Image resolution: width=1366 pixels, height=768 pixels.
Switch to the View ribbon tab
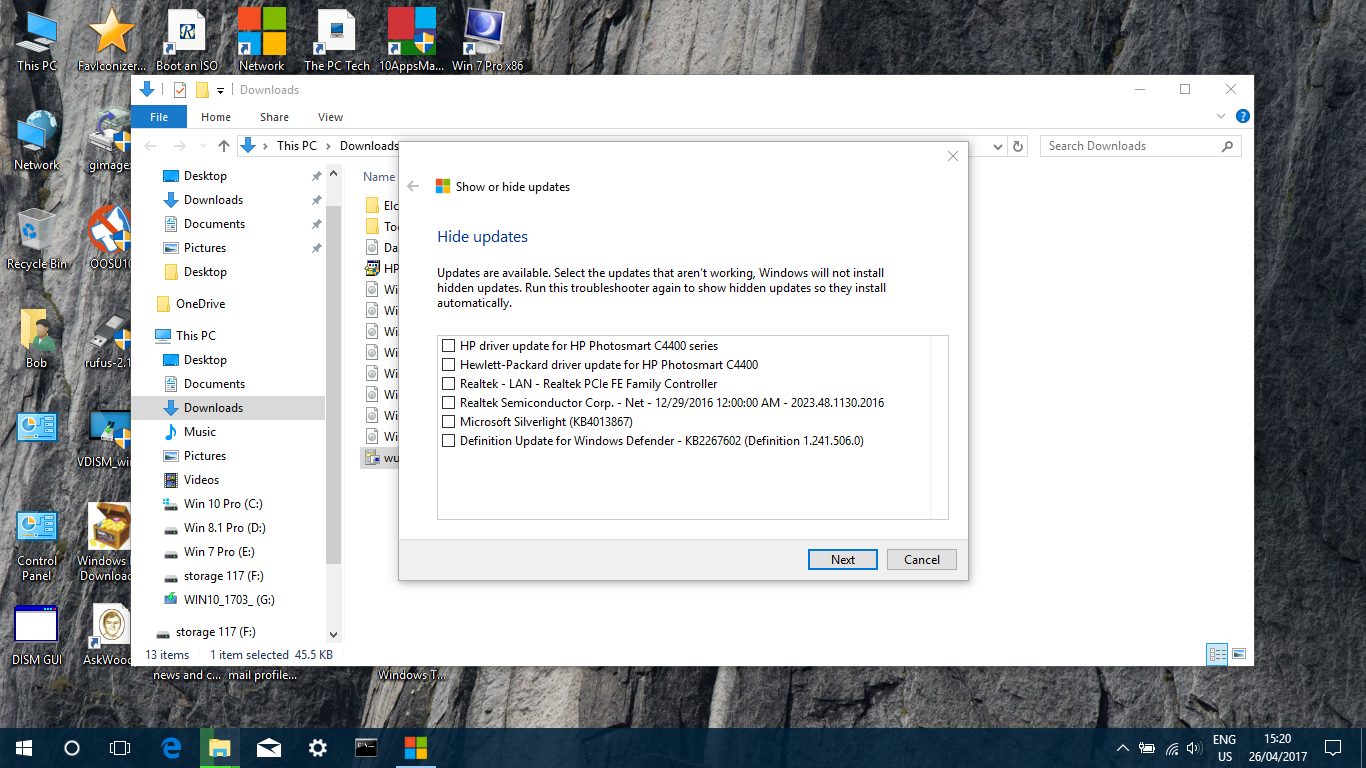[x=330, y=117]
